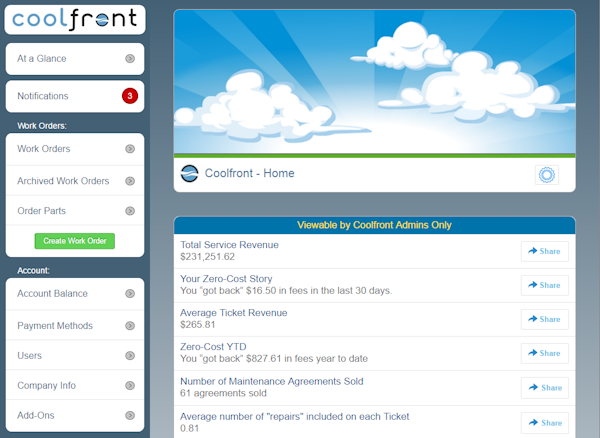
Task: Click the arrow icon in Work Orders row
Action: coord(130,149)
